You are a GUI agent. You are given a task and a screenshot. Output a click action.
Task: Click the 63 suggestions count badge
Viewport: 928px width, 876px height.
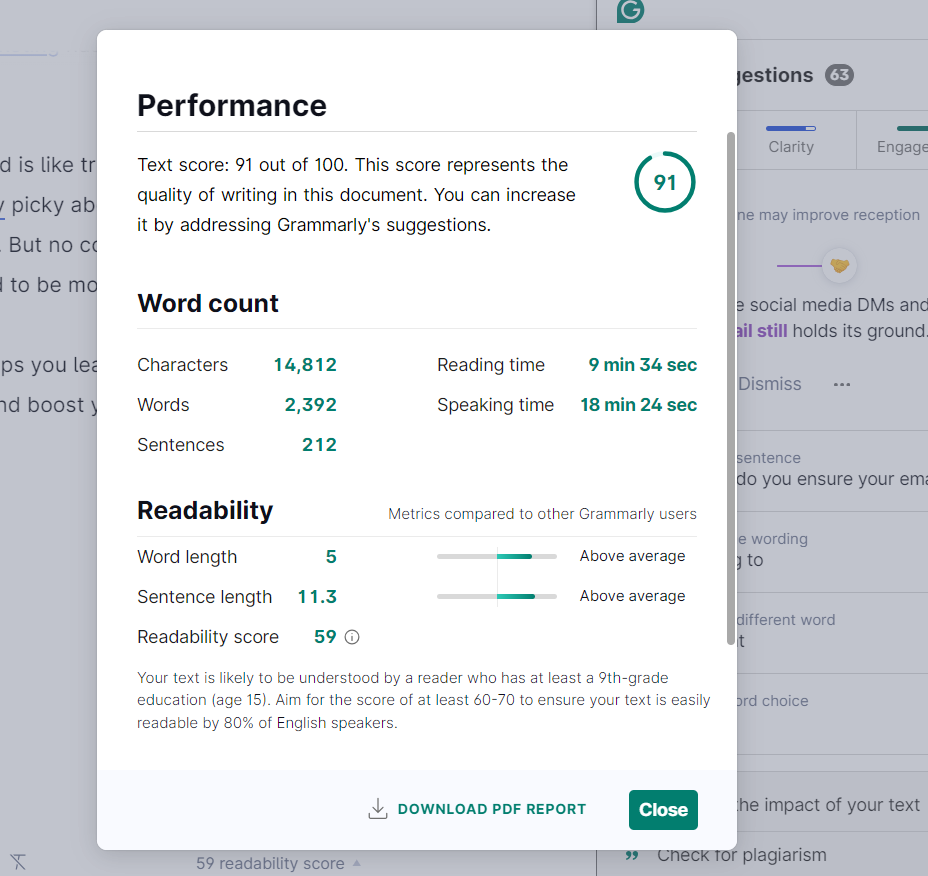coord(839,75)
